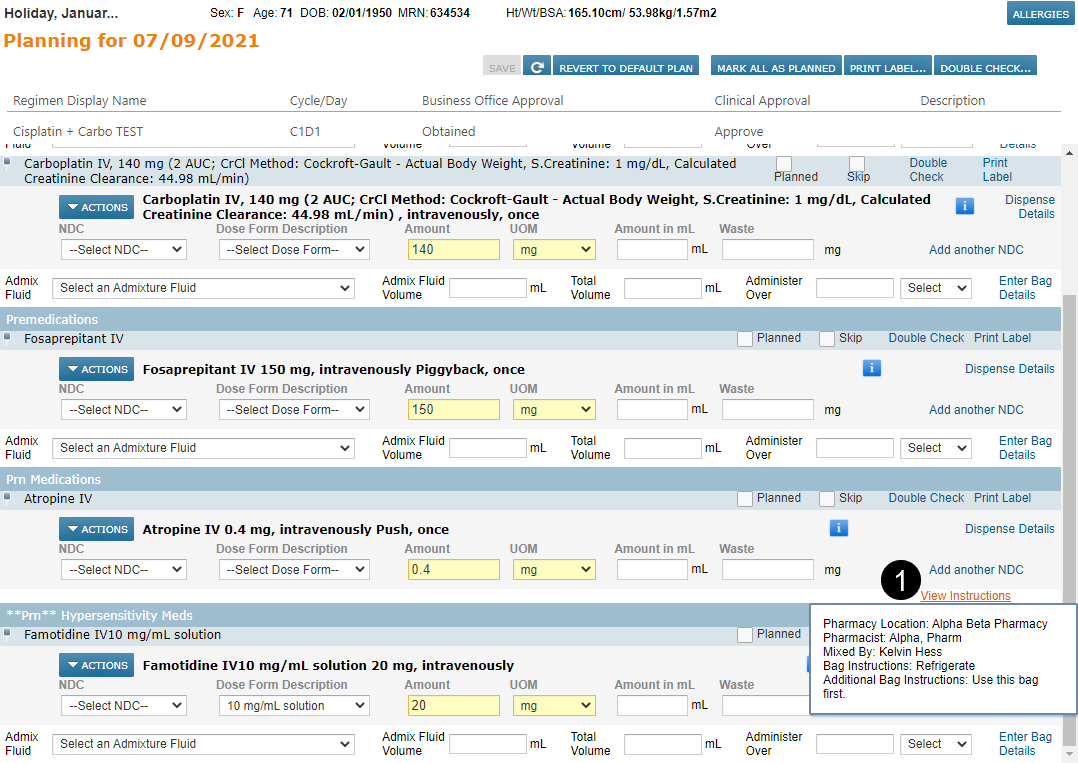
Task: Open the Atropine Actions menu
Action: click(96, 529)
